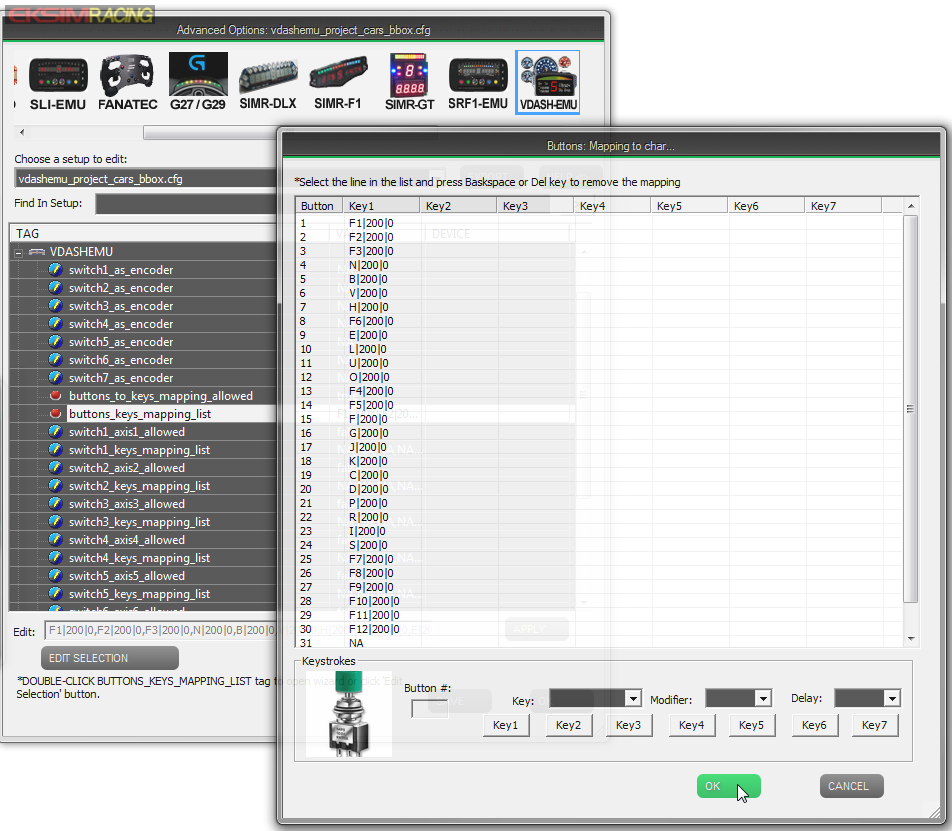Click the switch3_as_encoder tag icon
This screenshot has width=952, height=831.
[x=55, y=306]
